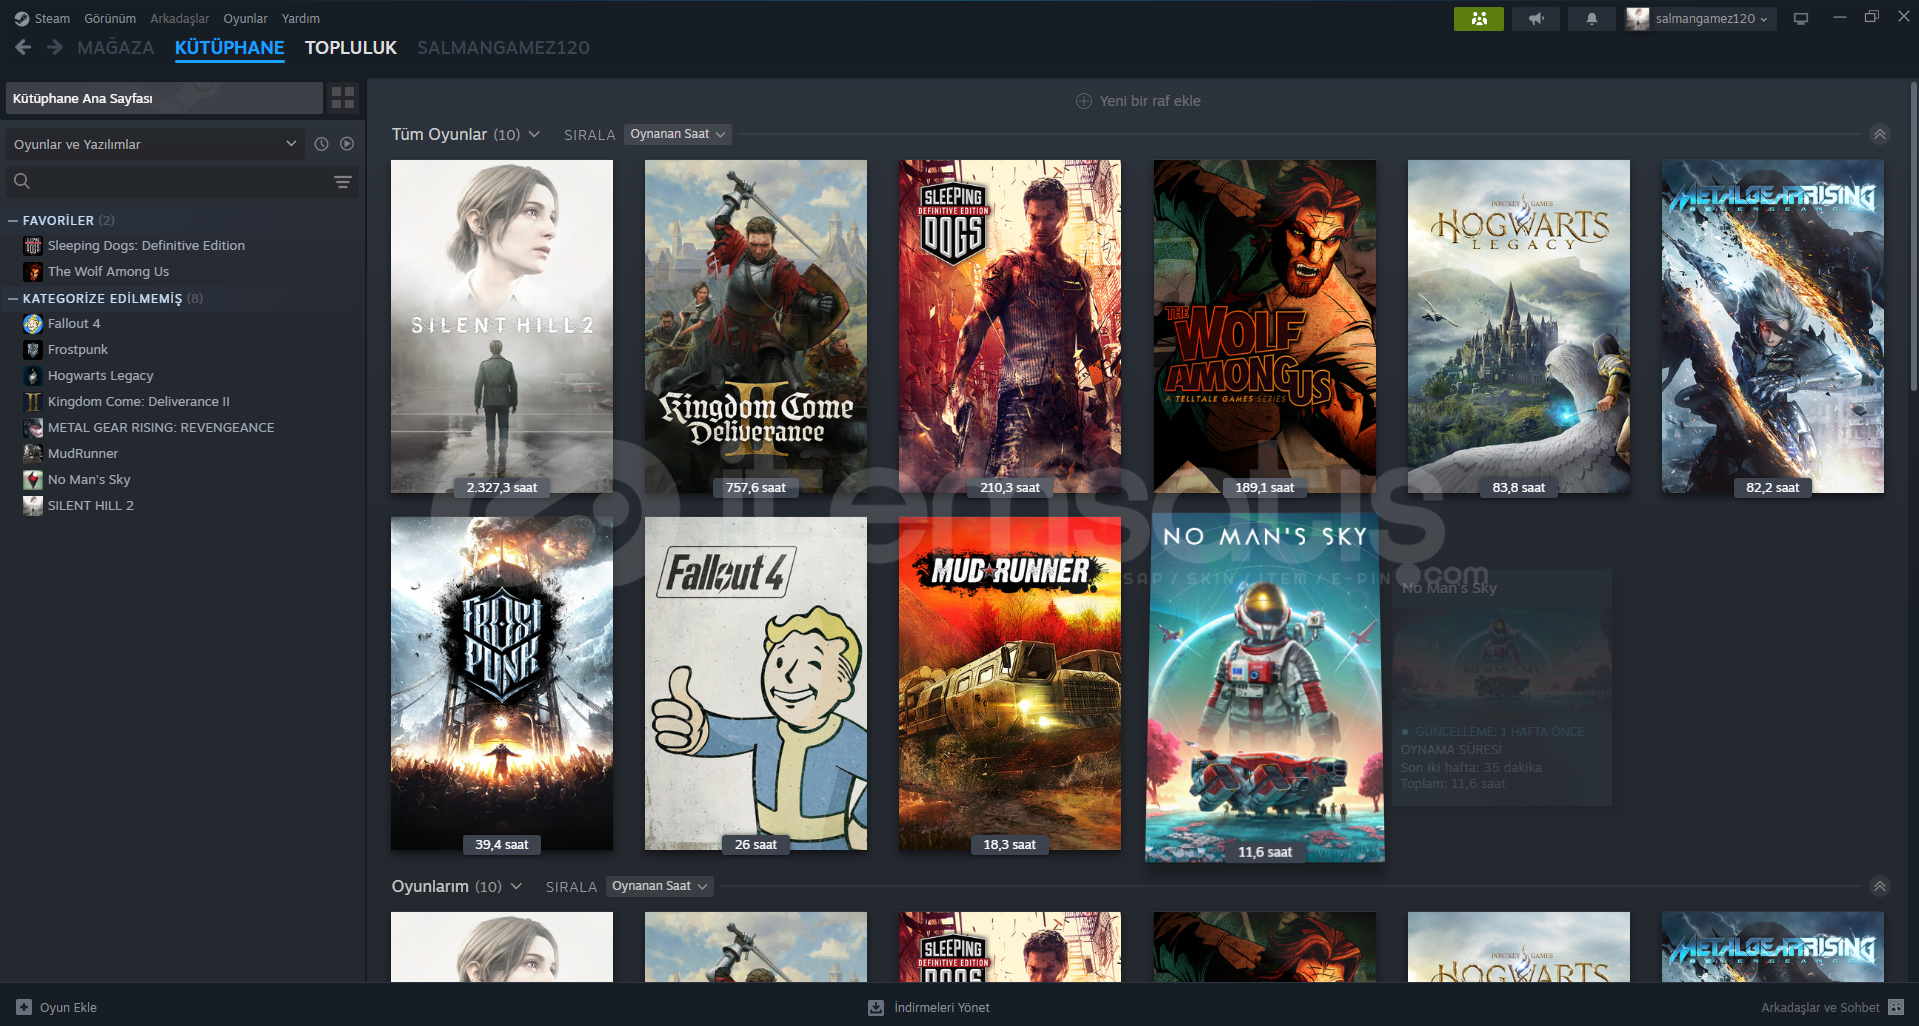Open Arkadaşlar ve Sohbet
1919x1026 pixels.
[1820, 1007]
